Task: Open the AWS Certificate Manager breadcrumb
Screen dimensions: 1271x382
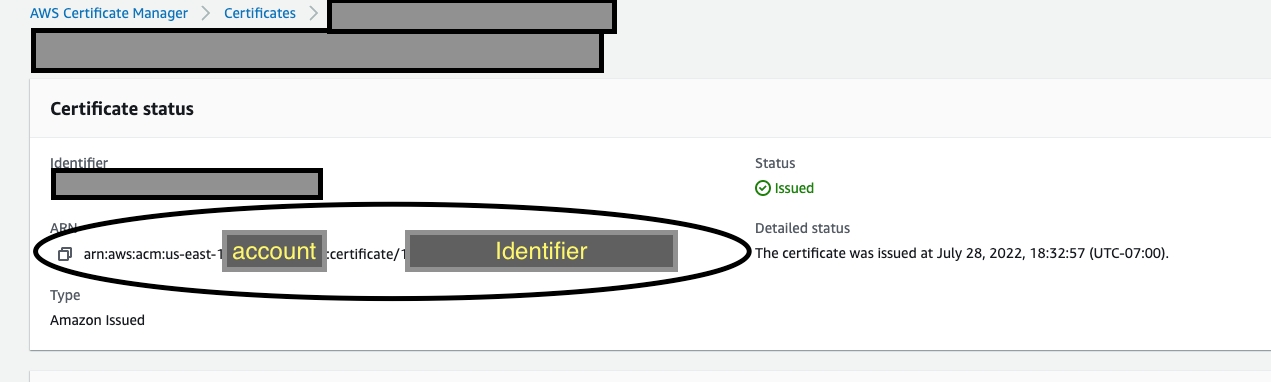Action: click(109, 14)
